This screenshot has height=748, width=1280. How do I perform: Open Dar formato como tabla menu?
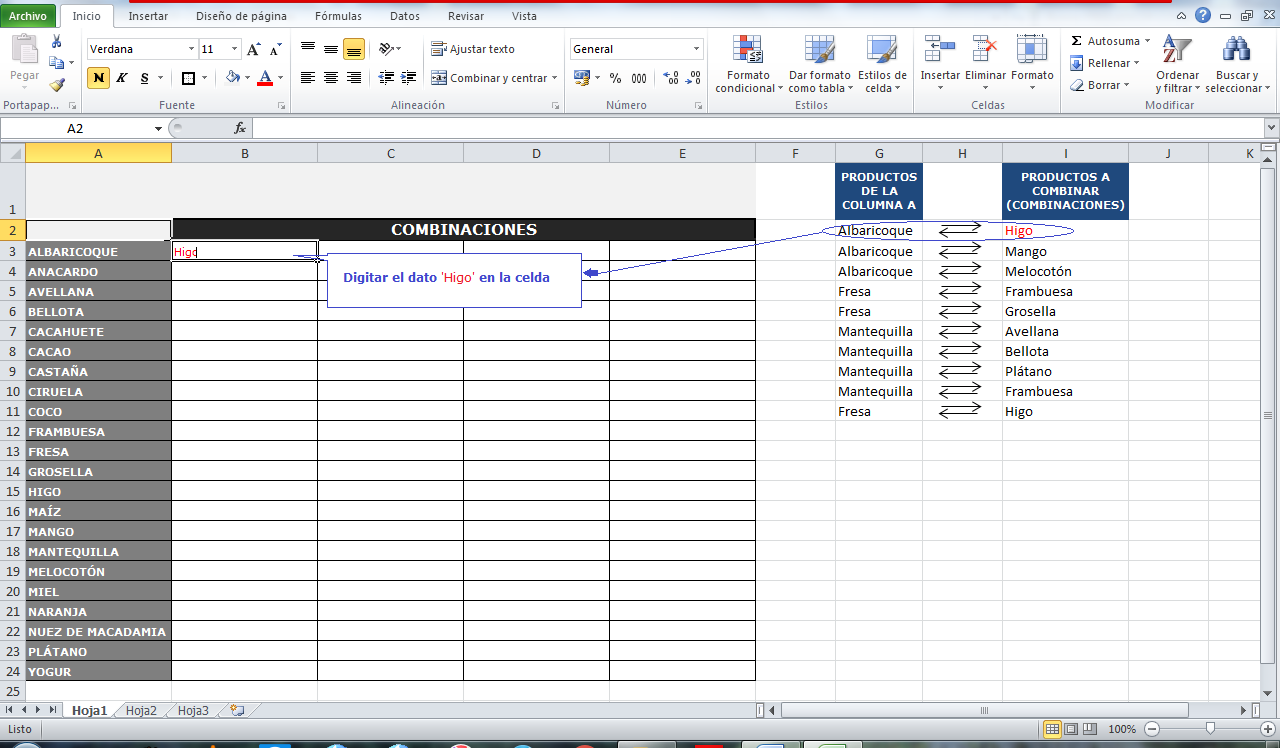(820, 64)
